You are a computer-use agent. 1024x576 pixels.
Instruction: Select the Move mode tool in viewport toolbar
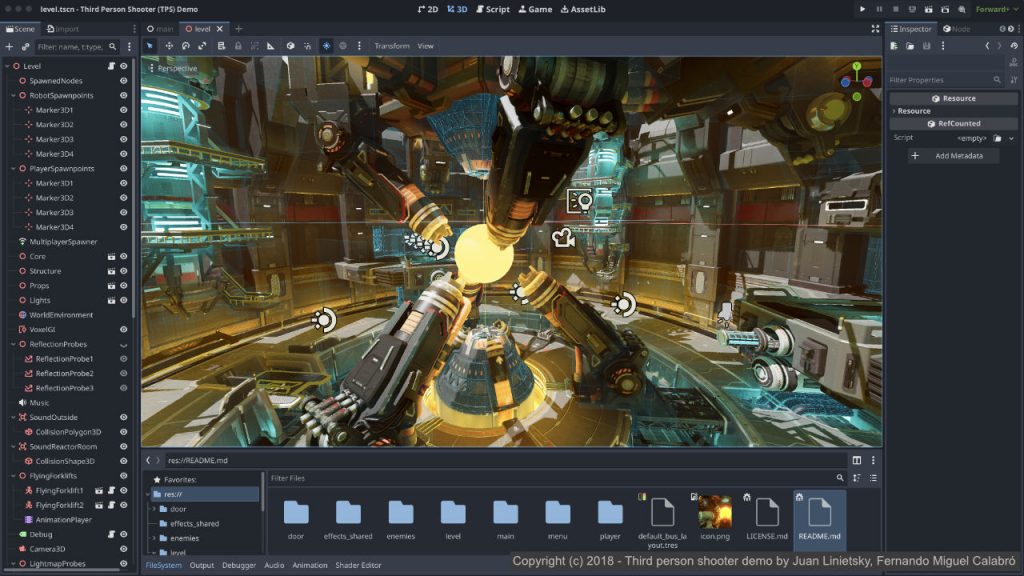(x=168, y=46)
